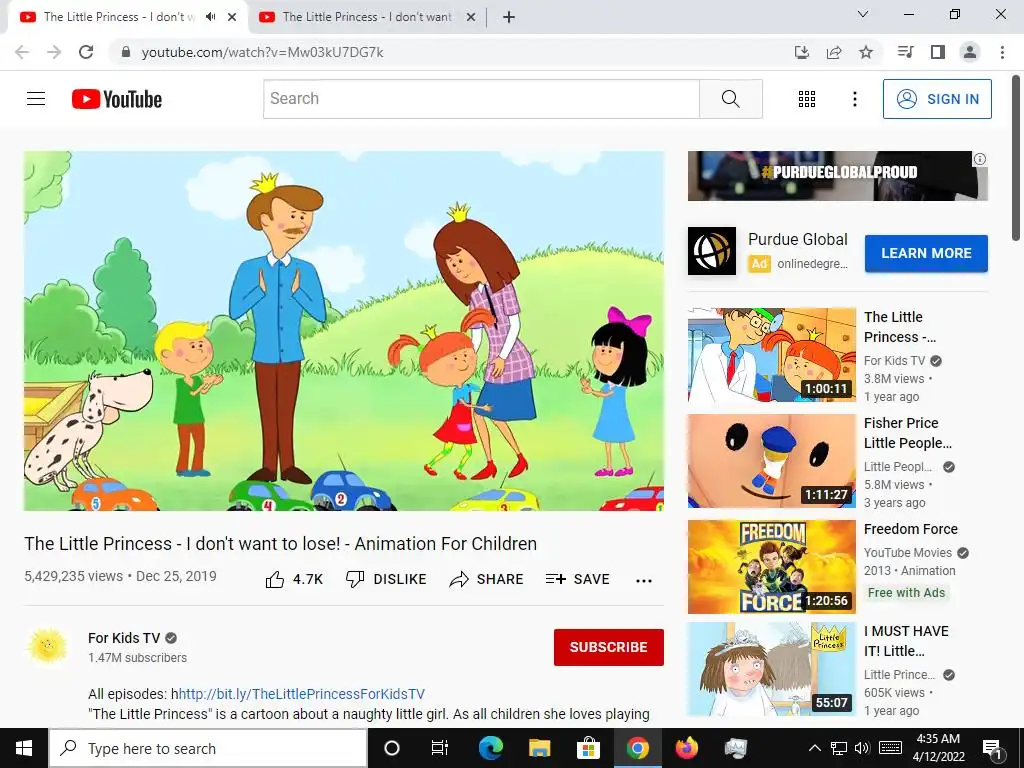This screenshot has width=1024, height=768.
Task: Launch Firefox from taskbar
Action: click(x=686, y=748)
